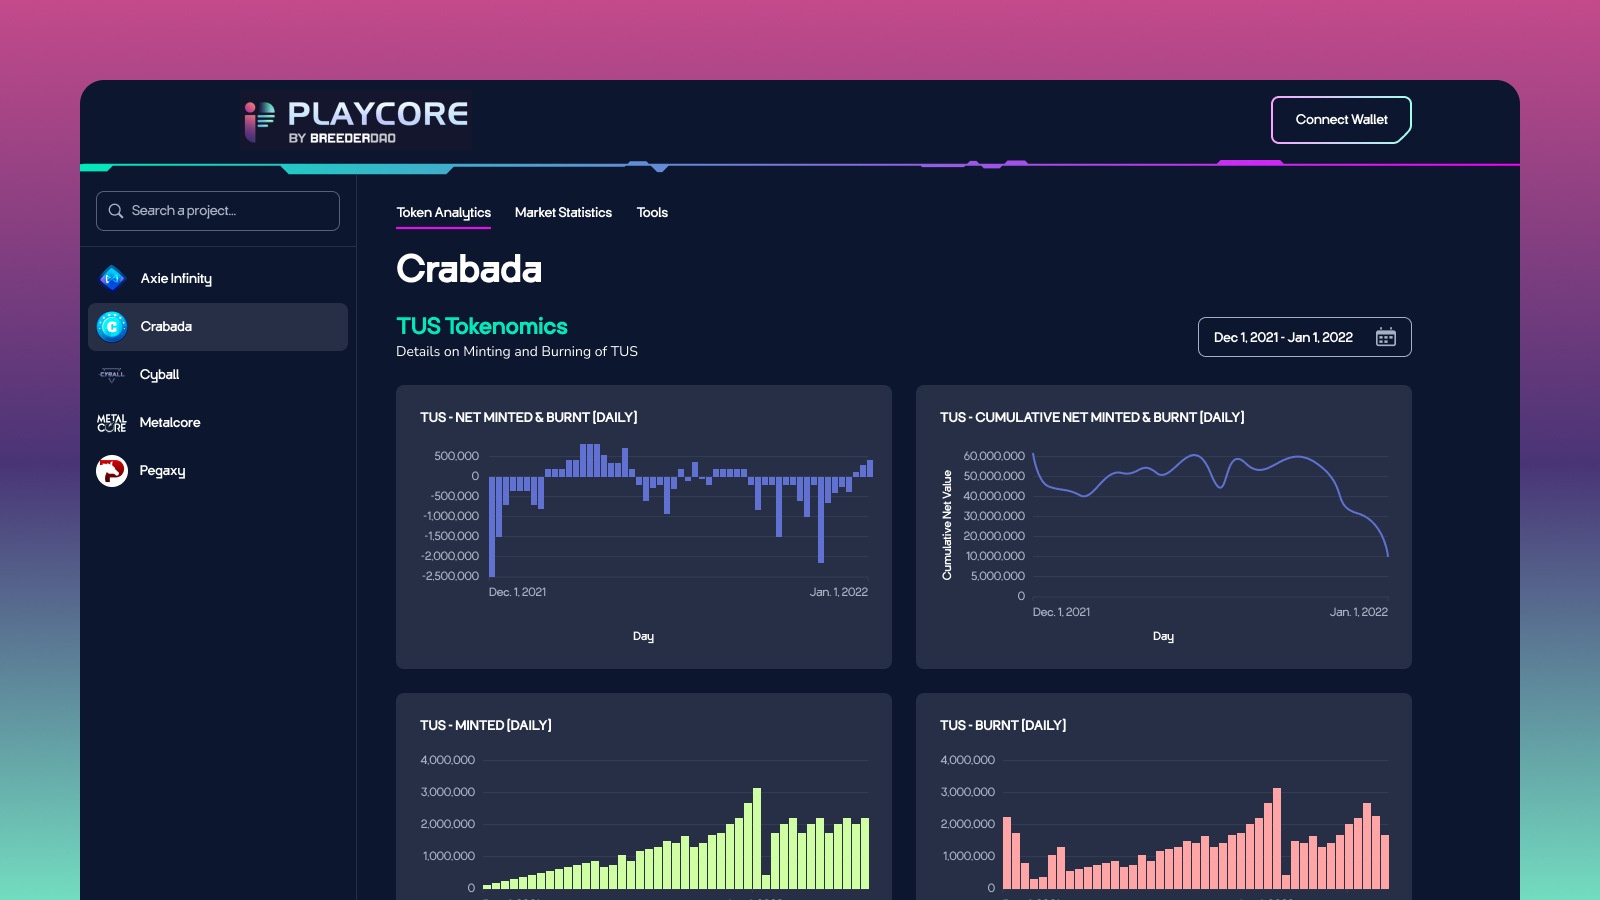Click the tallest green bar in Minted chart

click(757, 838)
